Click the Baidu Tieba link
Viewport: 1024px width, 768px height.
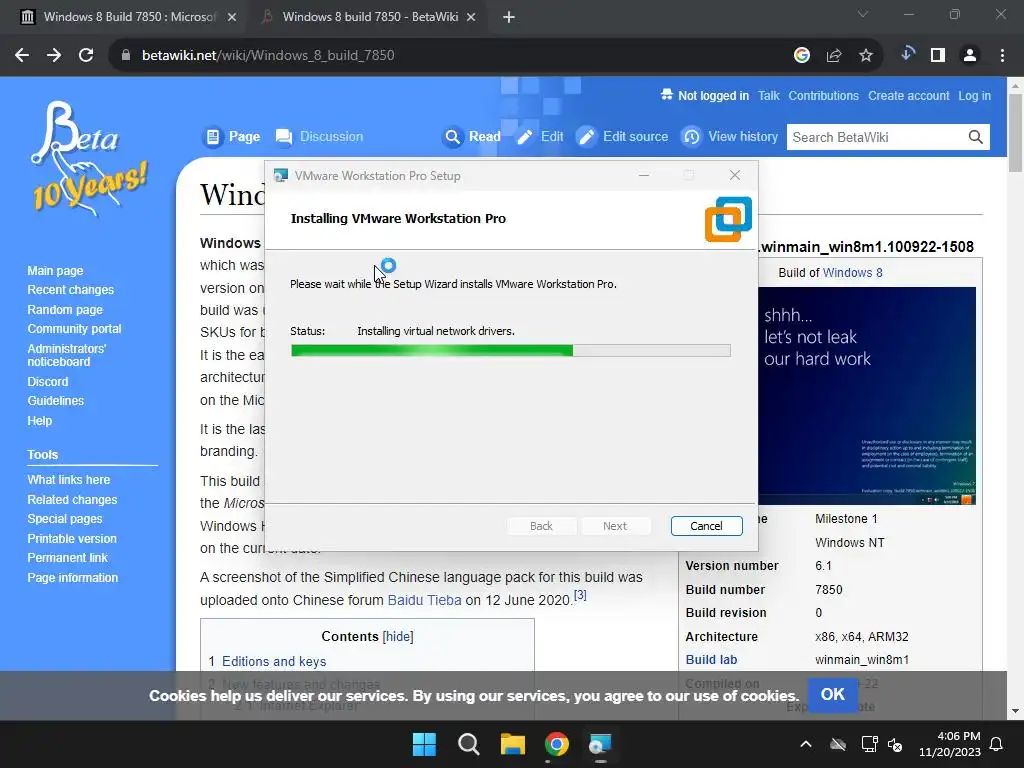(424, 600)
